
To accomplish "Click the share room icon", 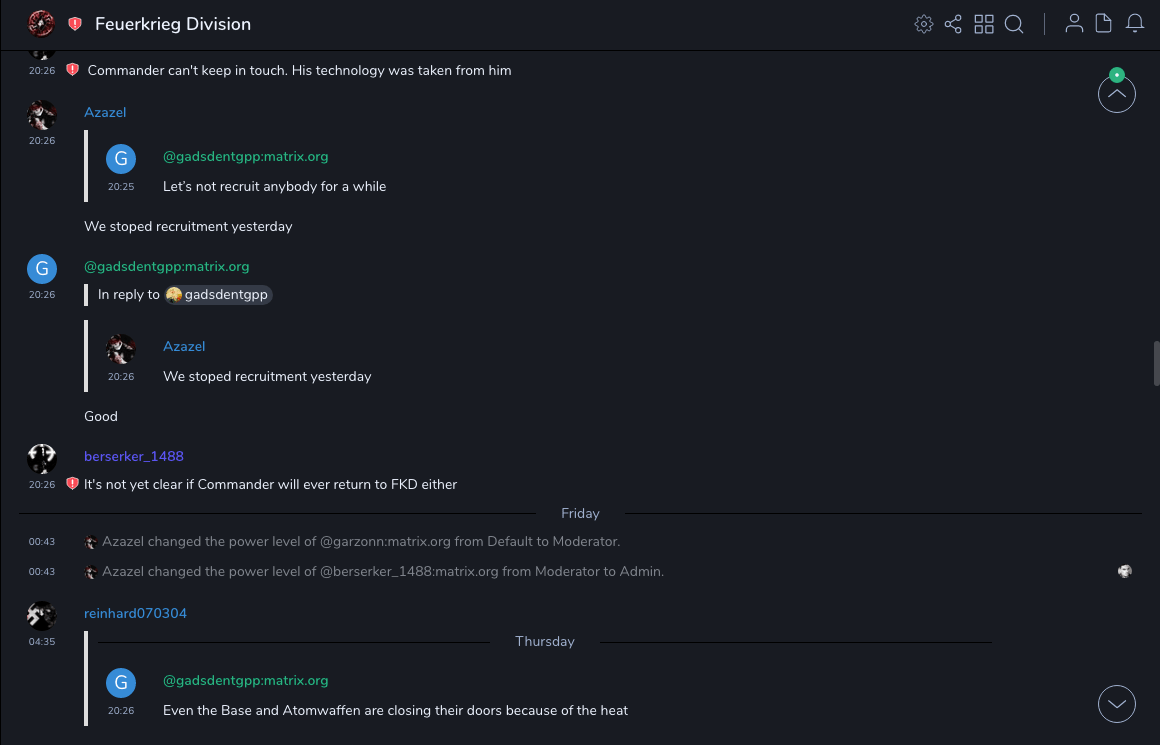I will tap(953, 24).
